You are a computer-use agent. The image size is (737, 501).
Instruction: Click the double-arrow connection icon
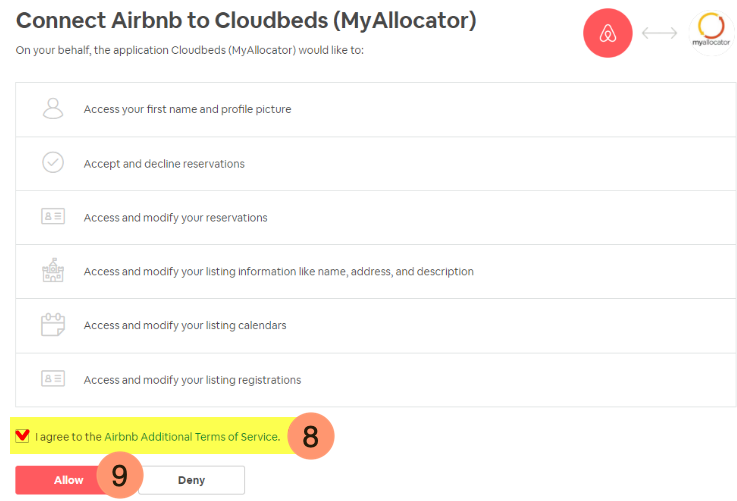coord(660,34)
